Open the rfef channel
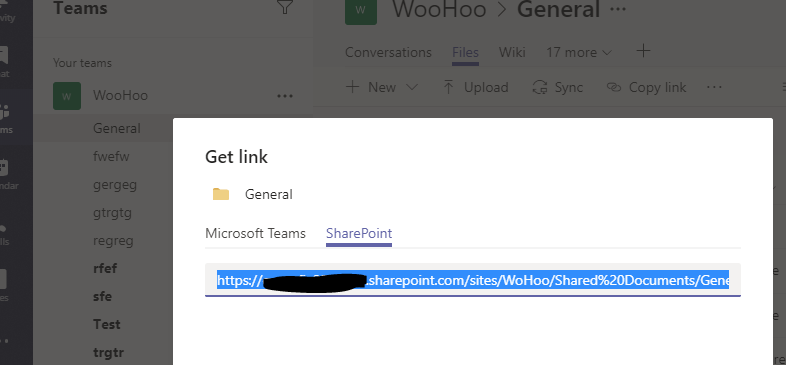 click(105, 268)
